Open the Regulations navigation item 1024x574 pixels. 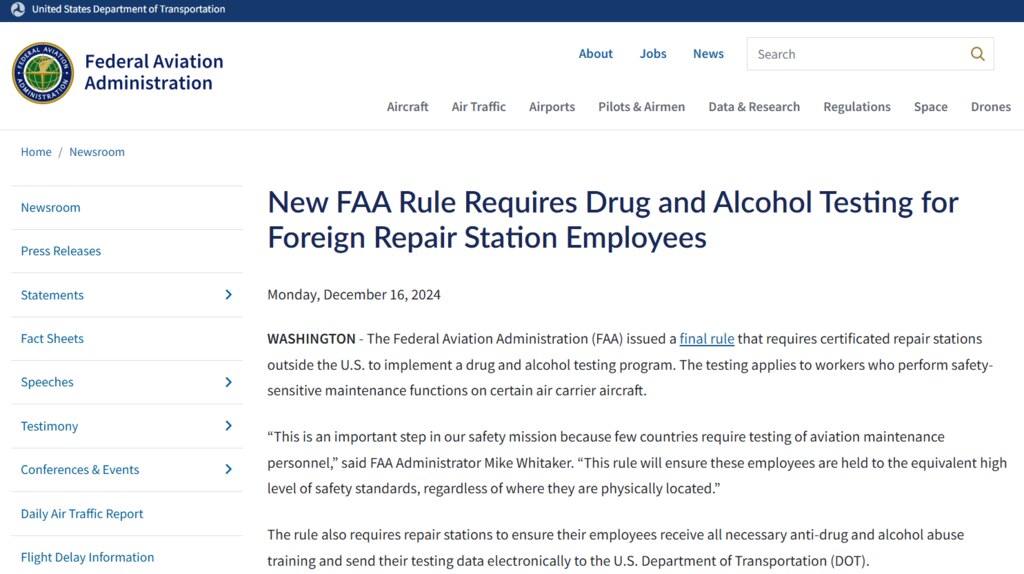[856, 106]
